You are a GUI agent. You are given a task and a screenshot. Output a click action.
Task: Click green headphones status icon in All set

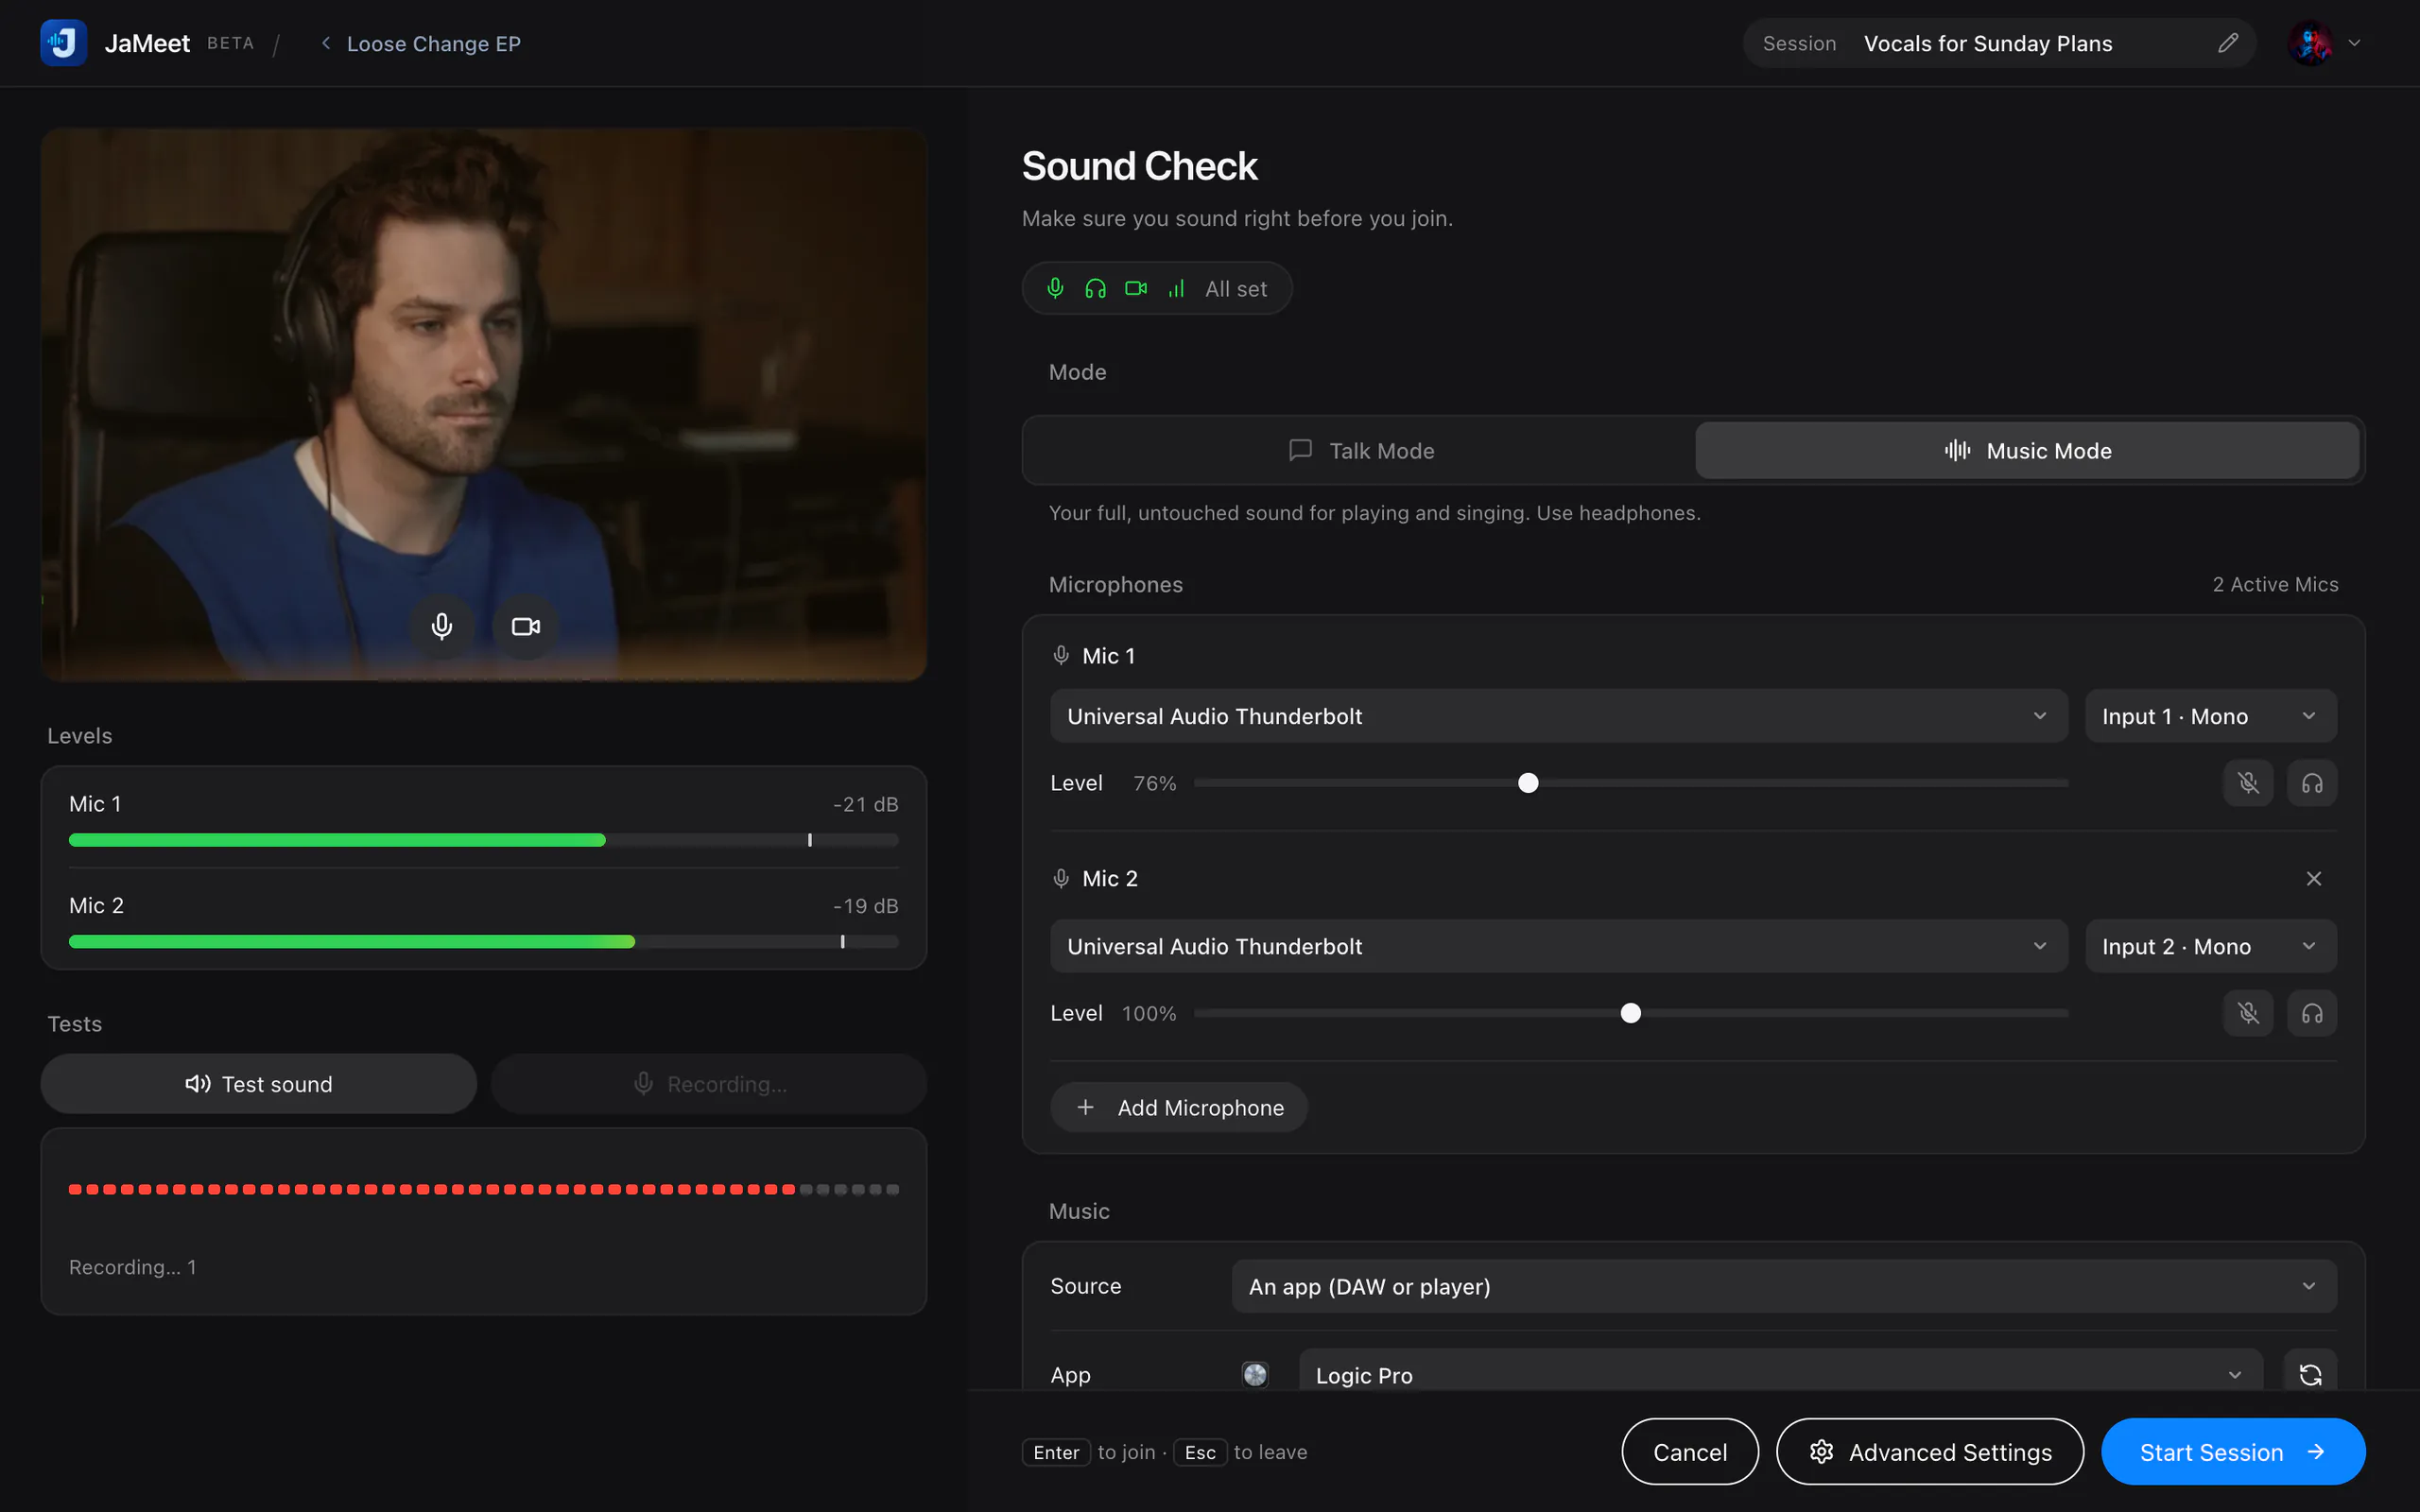click(1095, 288)
